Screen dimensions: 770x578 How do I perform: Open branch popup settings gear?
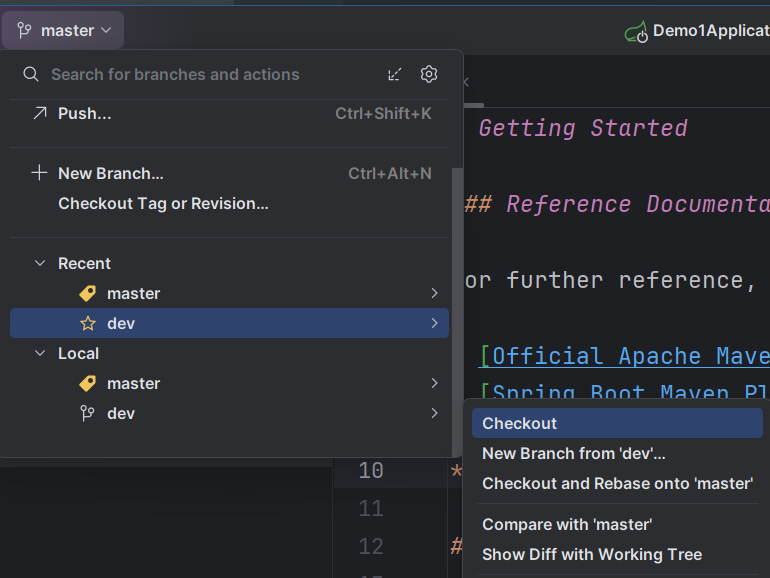click(x=429, y=75)
